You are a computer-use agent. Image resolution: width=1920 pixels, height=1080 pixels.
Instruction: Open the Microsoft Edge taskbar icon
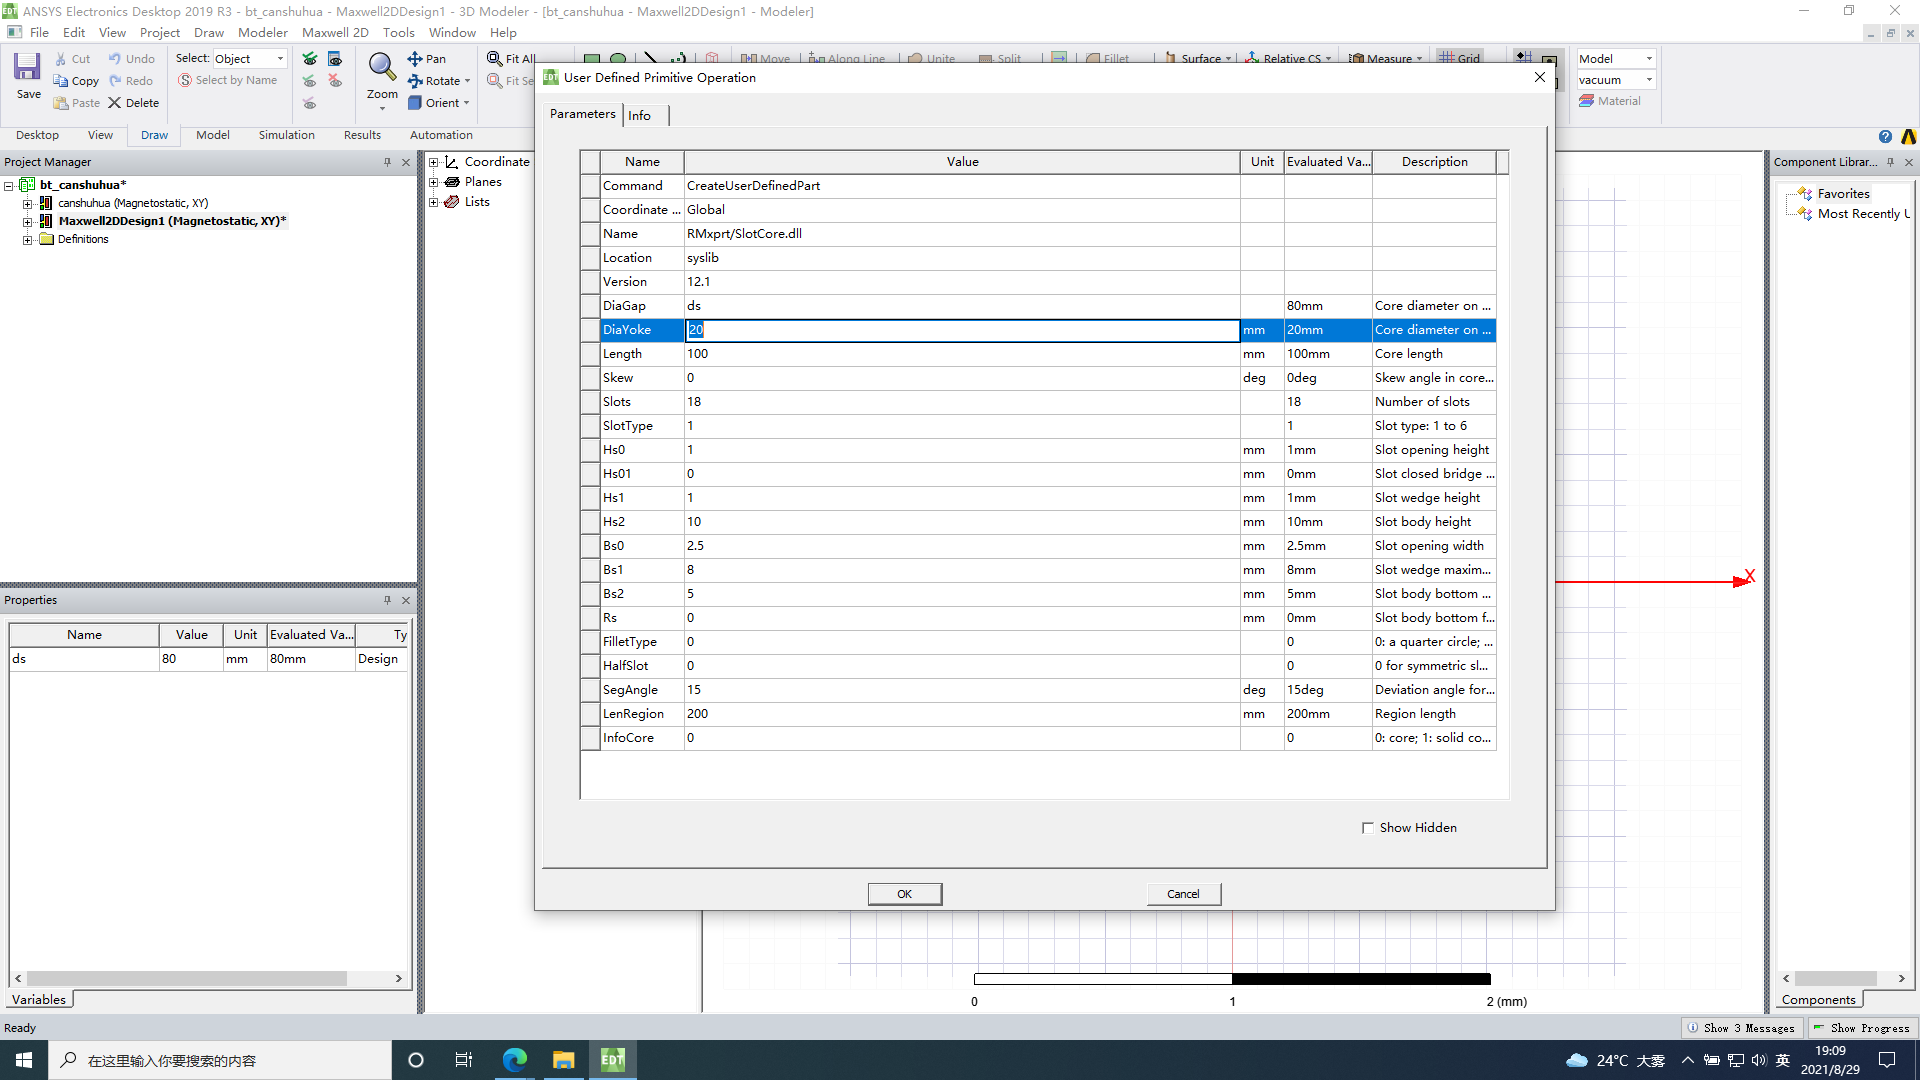[515, 1060]
